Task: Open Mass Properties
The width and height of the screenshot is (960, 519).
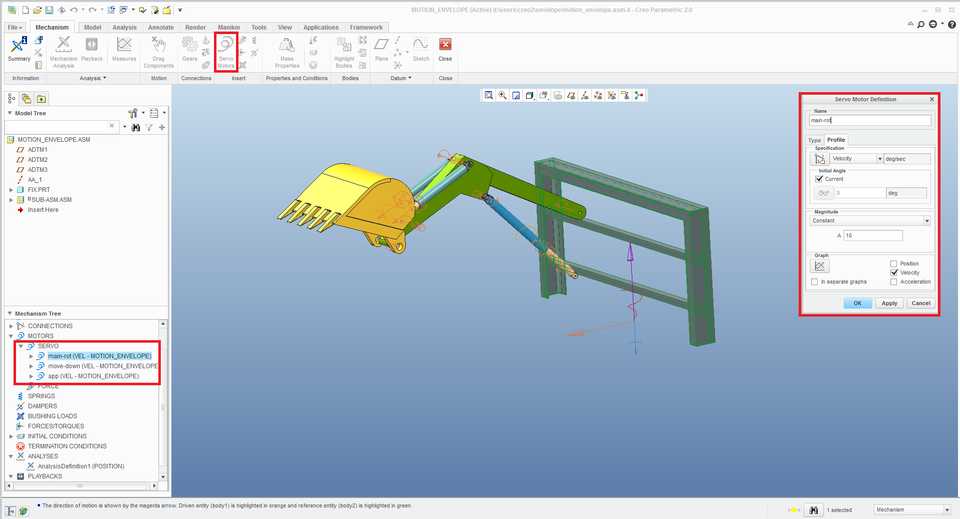Action: [x=287, y=52]
